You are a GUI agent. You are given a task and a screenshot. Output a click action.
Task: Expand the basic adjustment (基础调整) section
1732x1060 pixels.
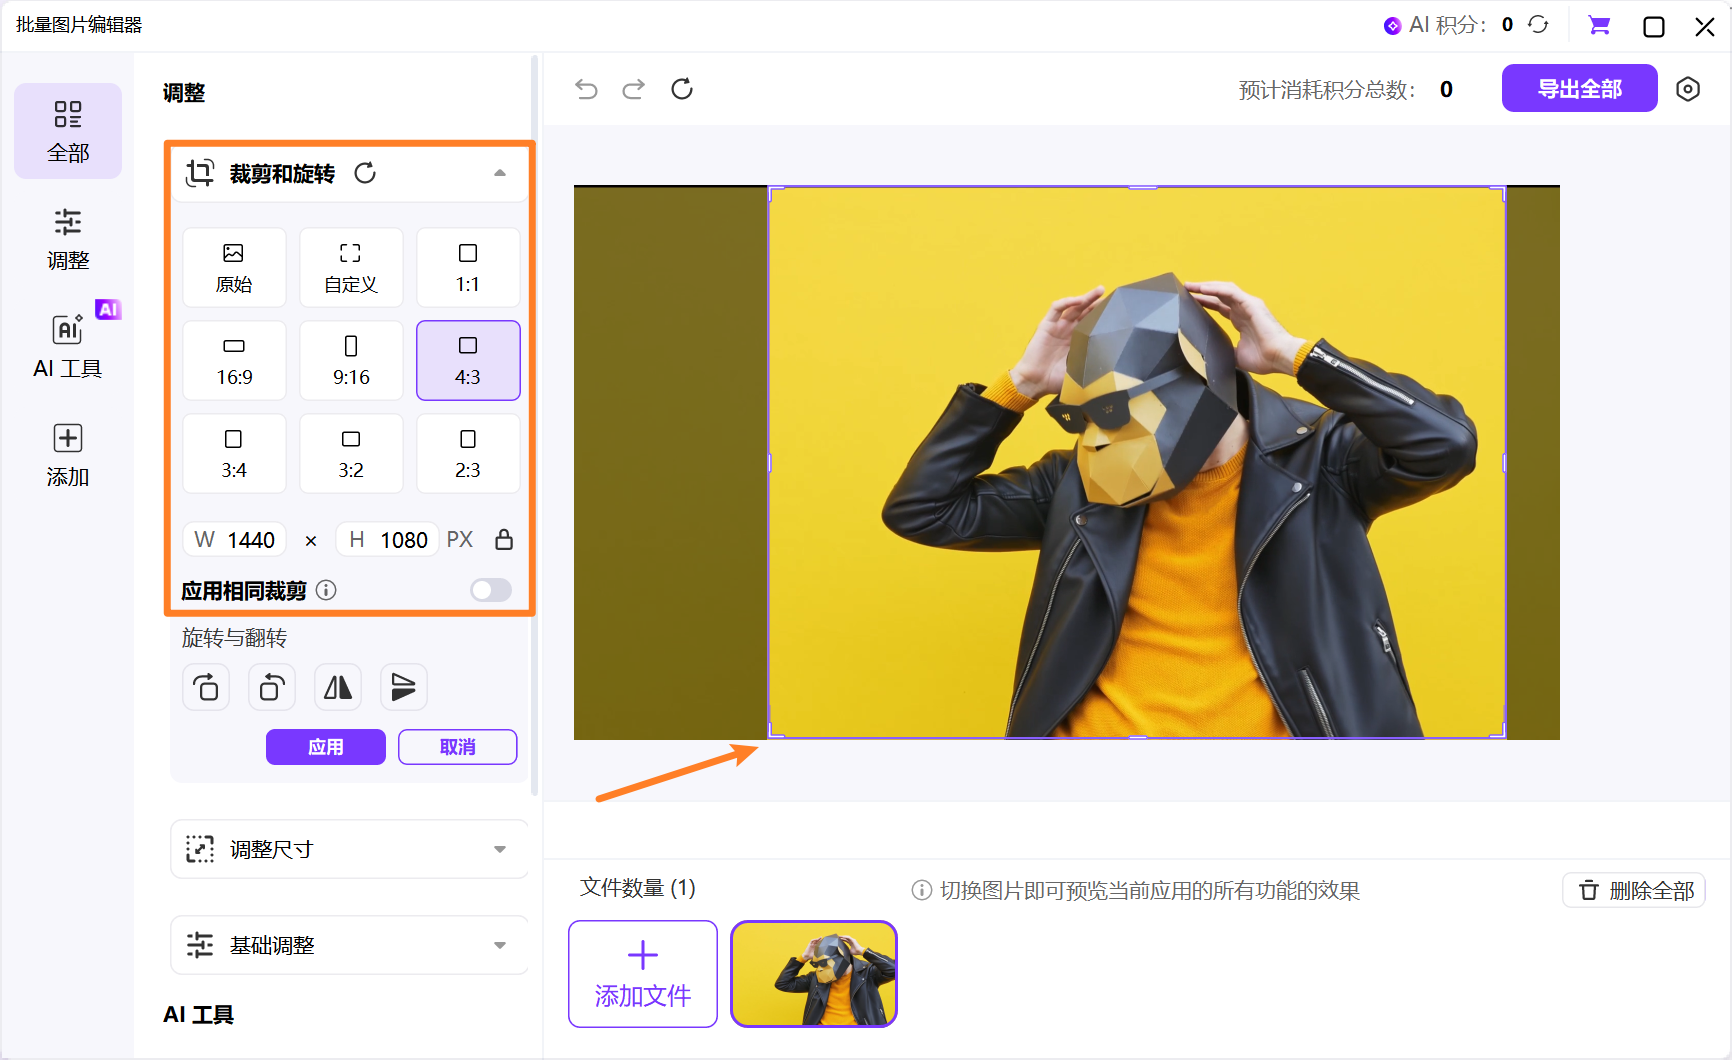500,945
